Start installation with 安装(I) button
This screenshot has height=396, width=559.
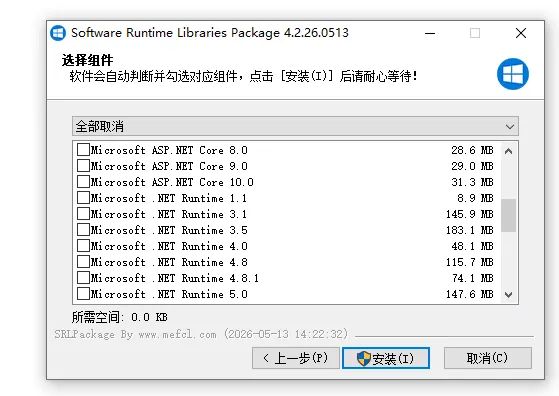pos(386,358)
